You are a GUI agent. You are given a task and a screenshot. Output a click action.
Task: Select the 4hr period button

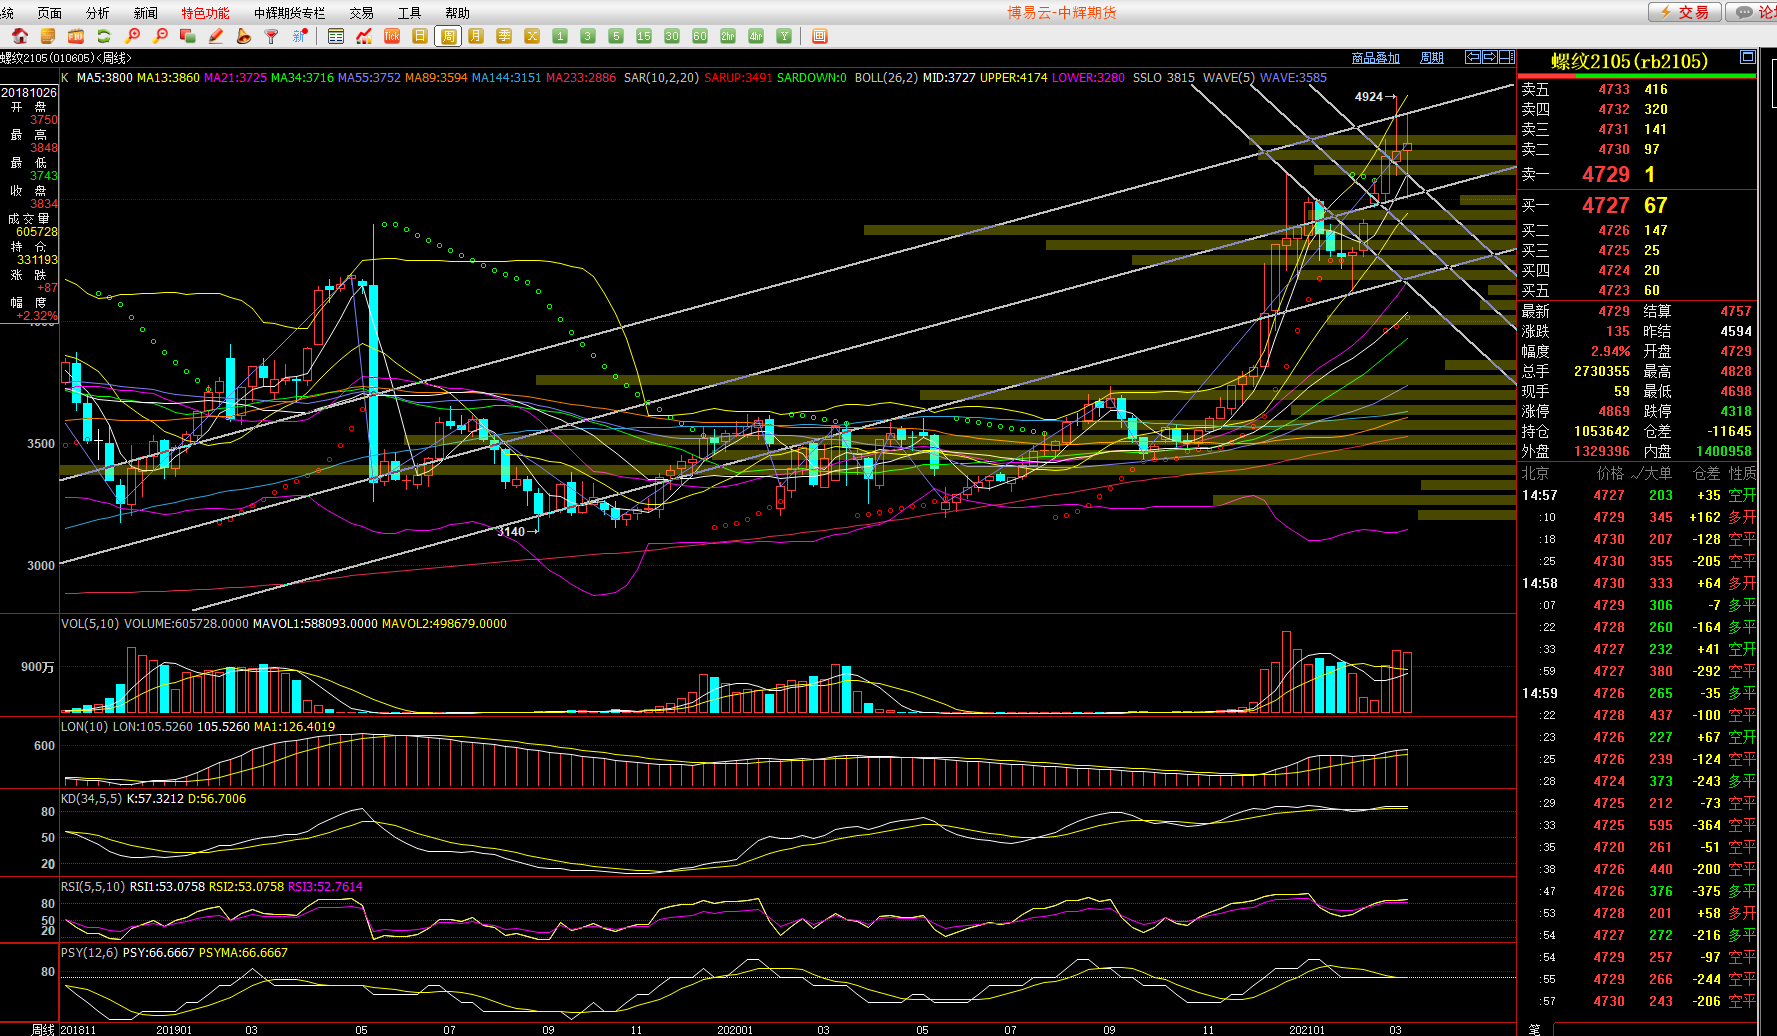(x=756, y=36)
